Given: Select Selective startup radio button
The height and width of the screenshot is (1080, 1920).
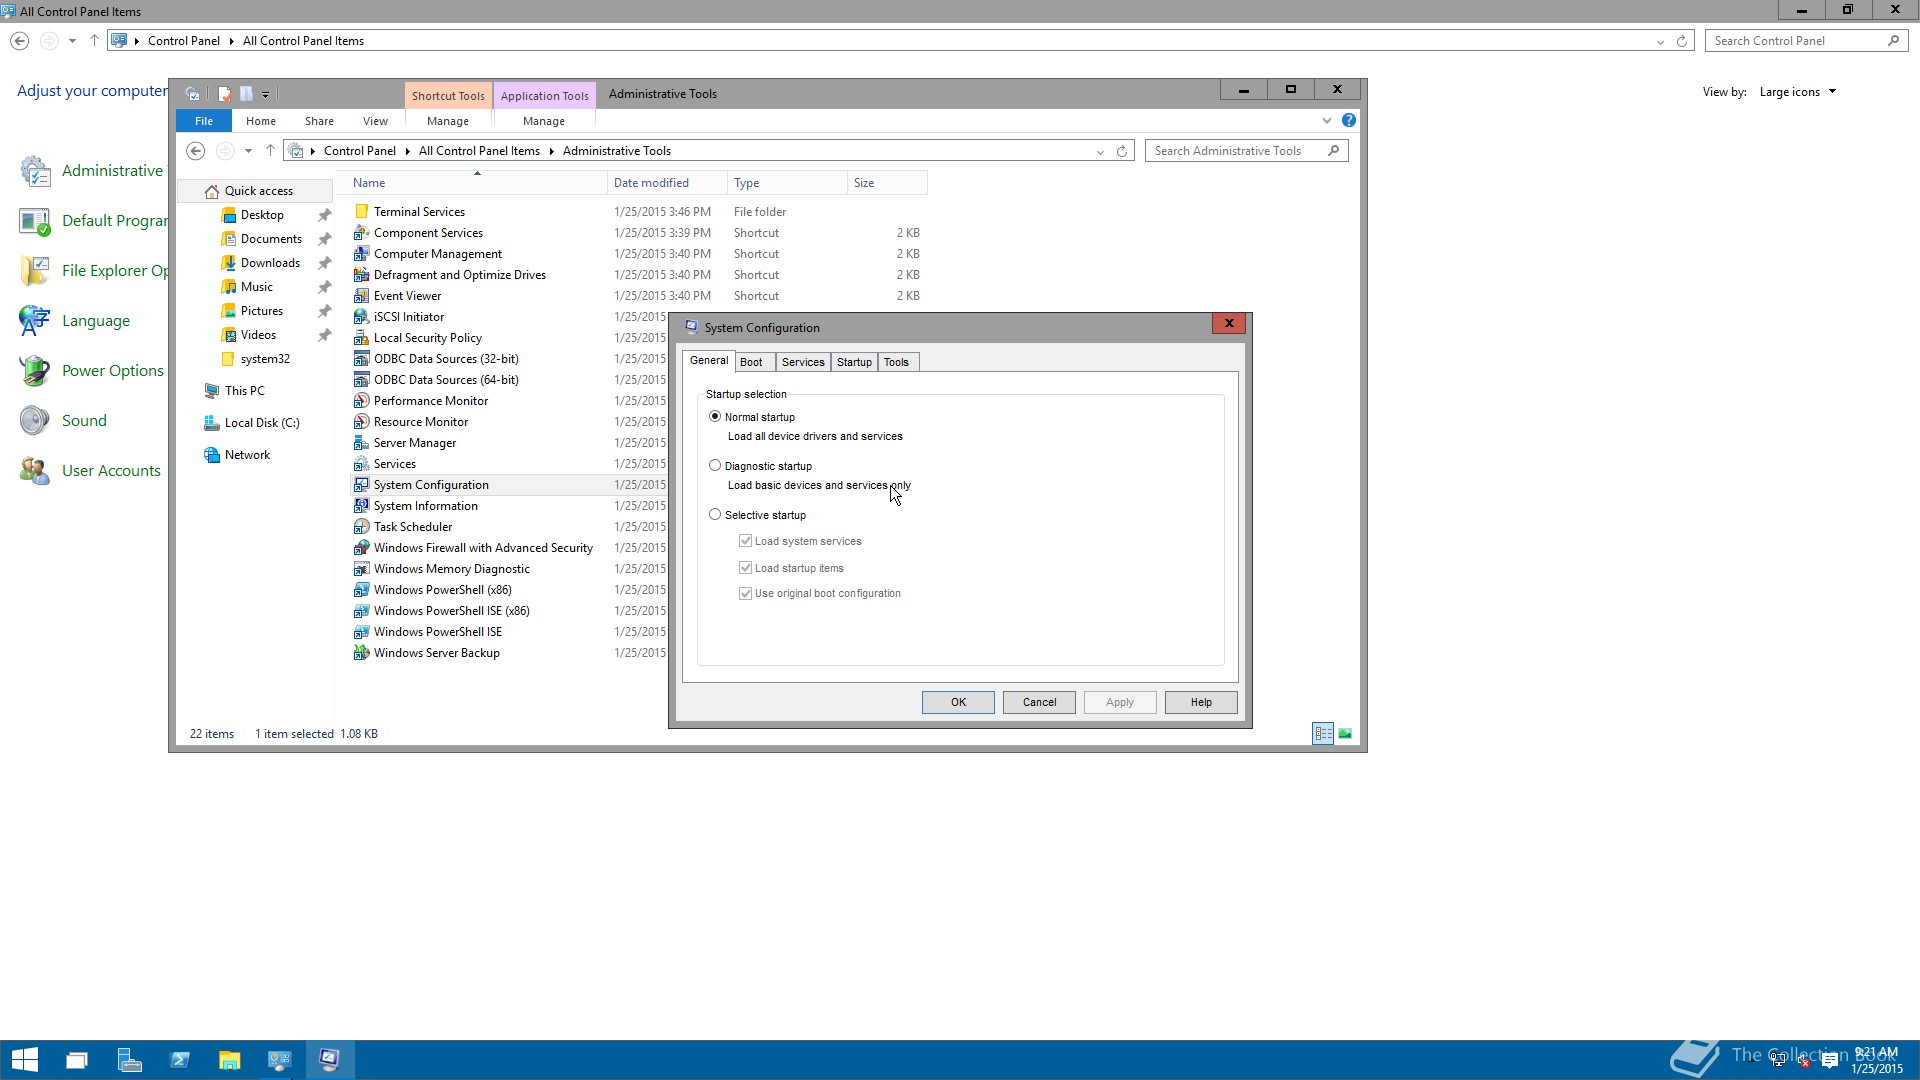Looking at the screenshot, I should [x=715, y=515].
